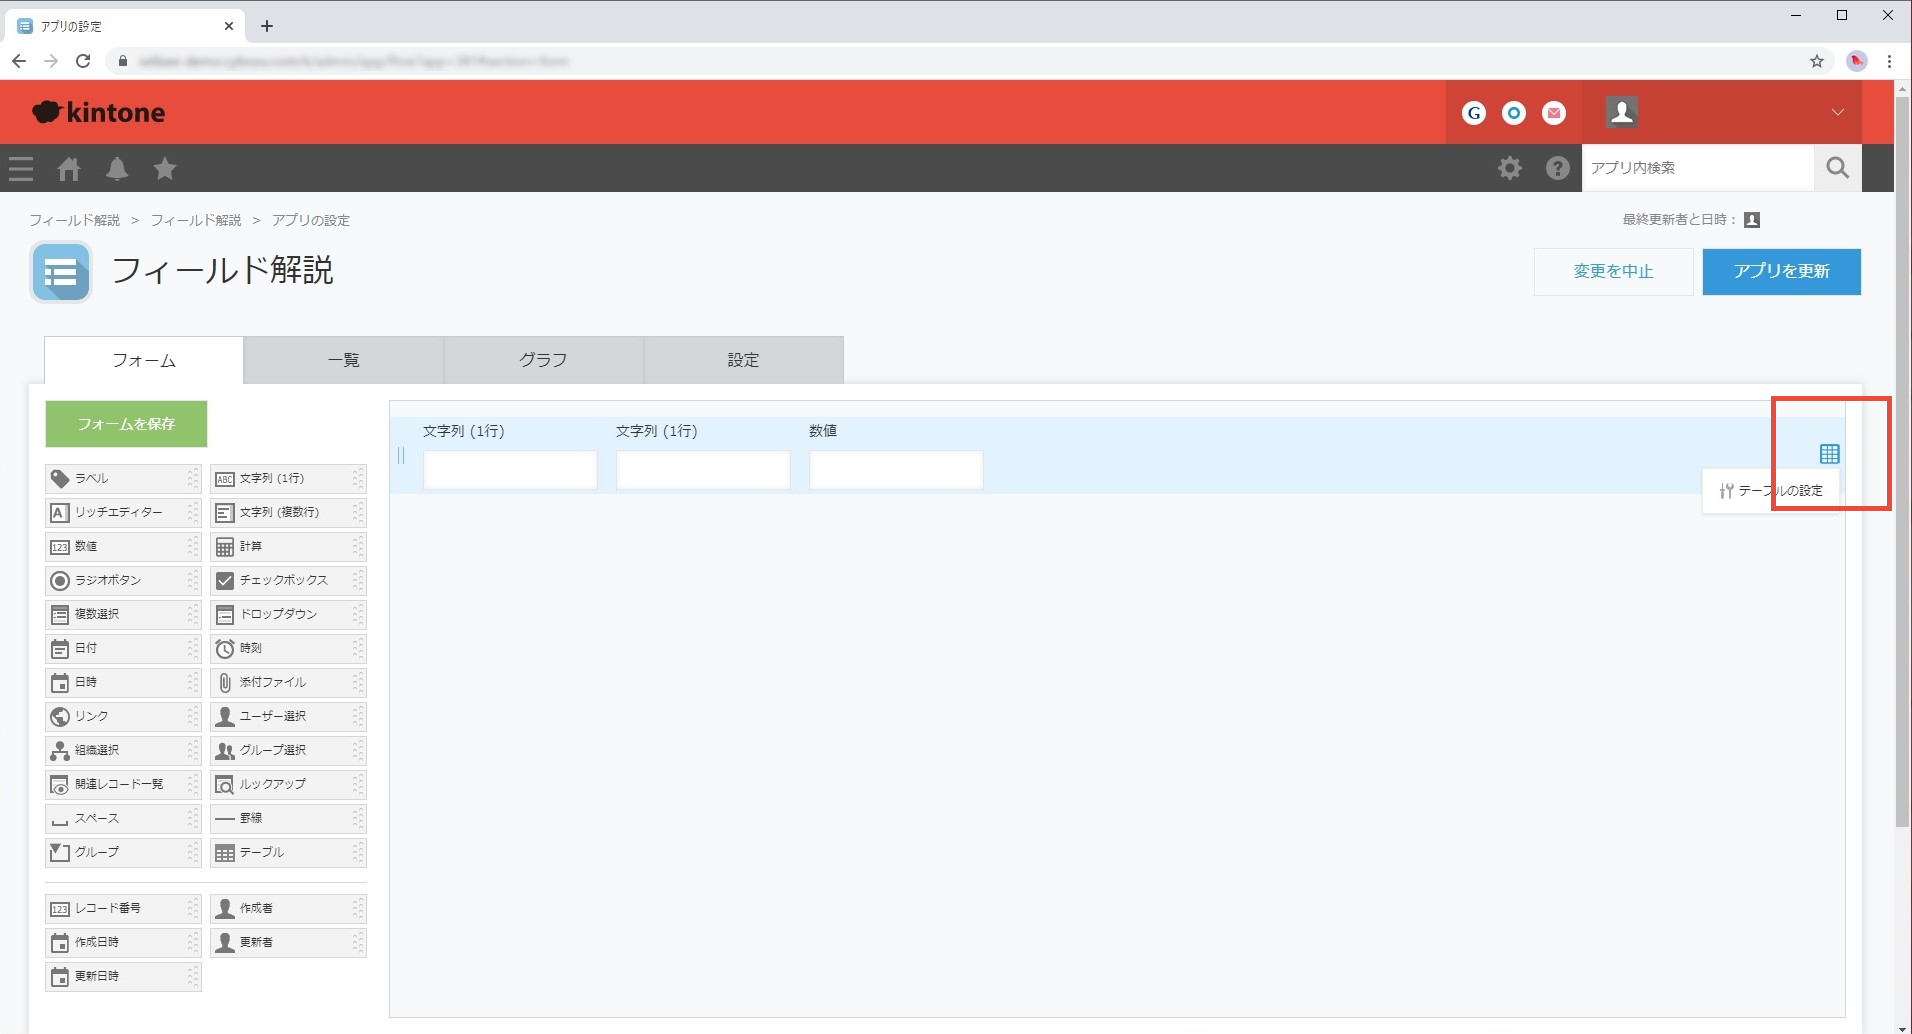Select the 関連レコード一覧 field item
Screen dimensions: 1912x1034
pos(123,785)
